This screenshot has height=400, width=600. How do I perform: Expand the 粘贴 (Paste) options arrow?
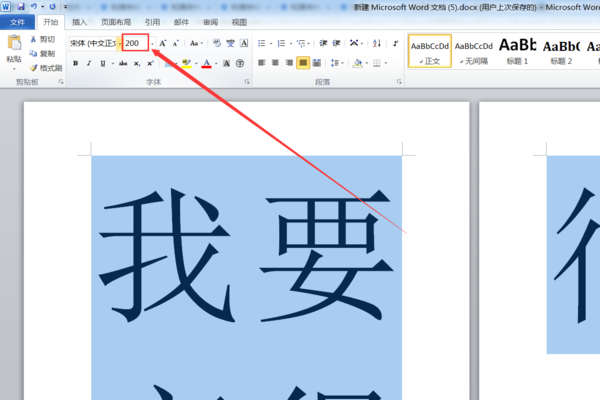[x=14, y=69]
